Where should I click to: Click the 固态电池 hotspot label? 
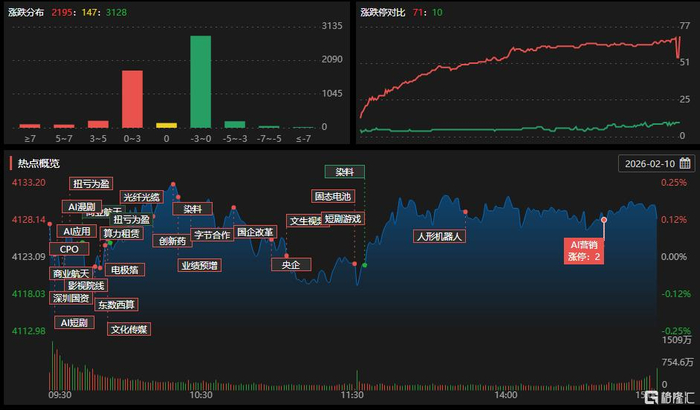tap(333, 196)
